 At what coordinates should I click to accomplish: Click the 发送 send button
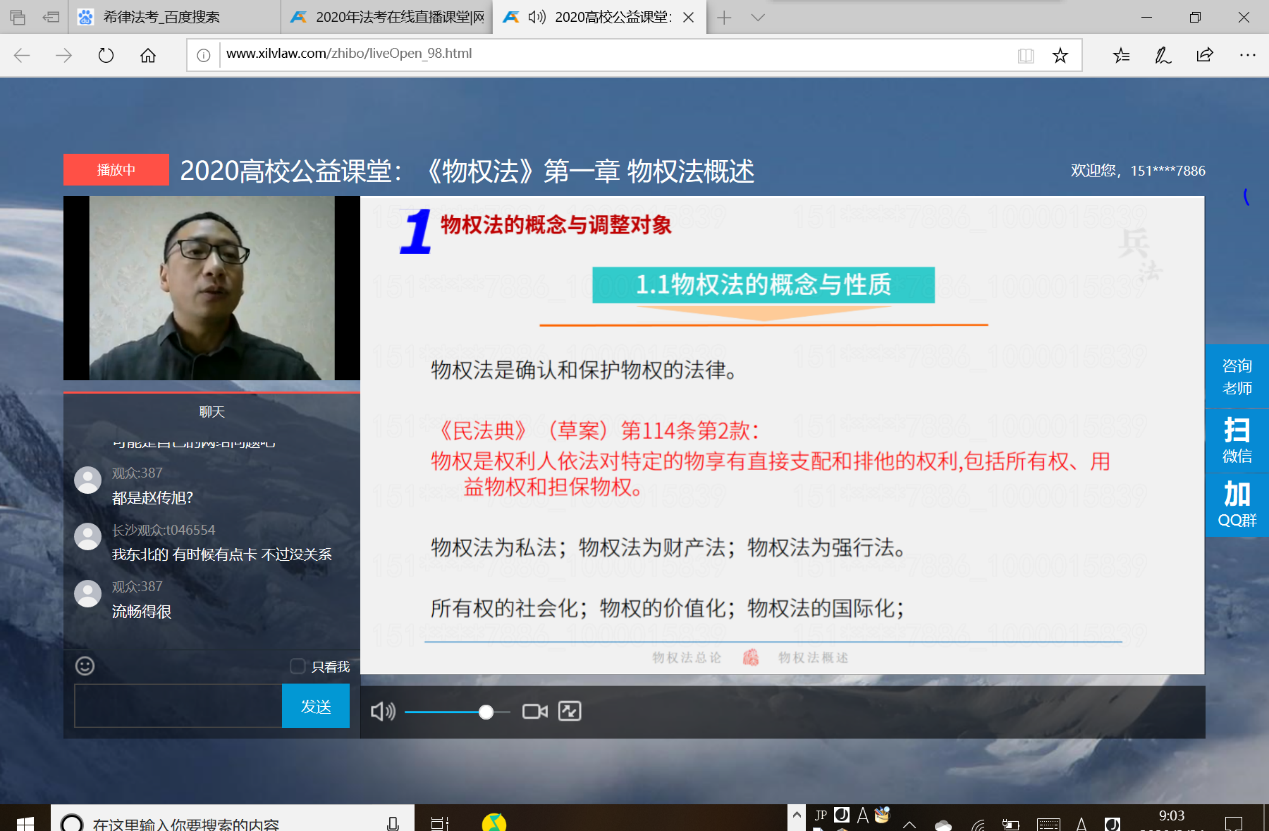pos(316,706)
